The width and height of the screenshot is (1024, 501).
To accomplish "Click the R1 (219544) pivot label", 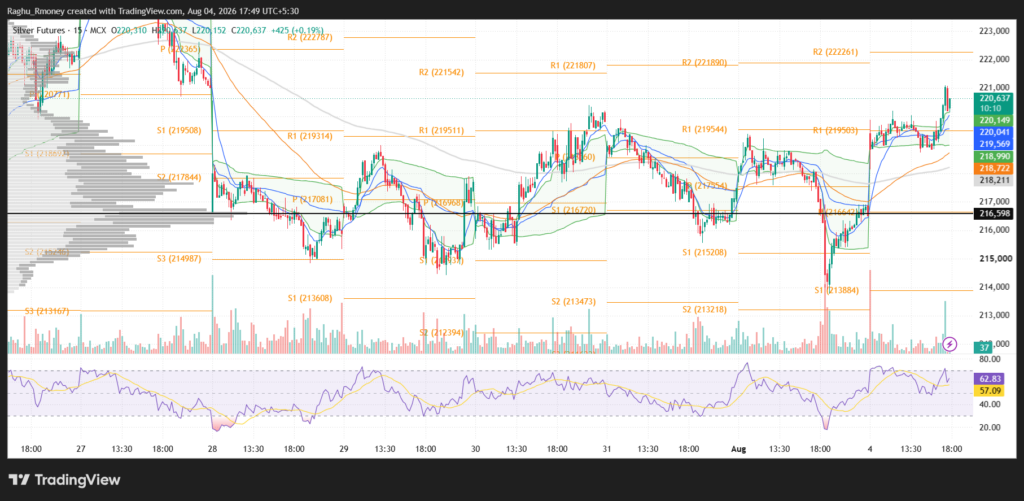I will point(705,129).
